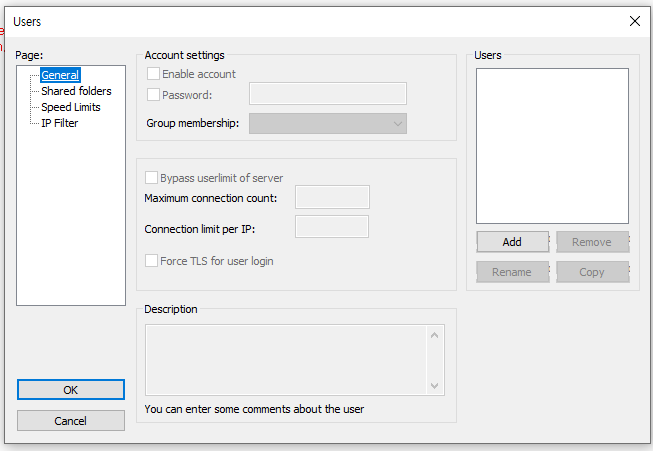Open the IP Filter page
This screenshot has height=451, width=653.
pos(60,123)
